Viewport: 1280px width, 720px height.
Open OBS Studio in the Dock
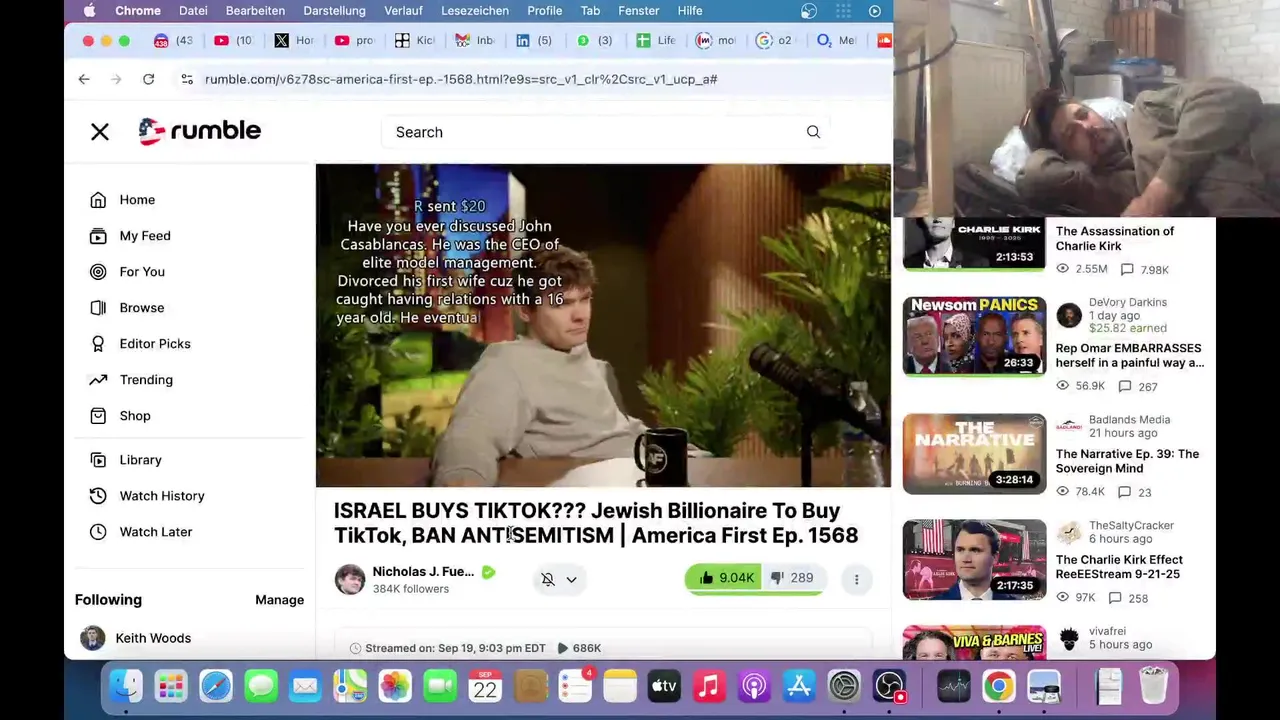(889, 686)
